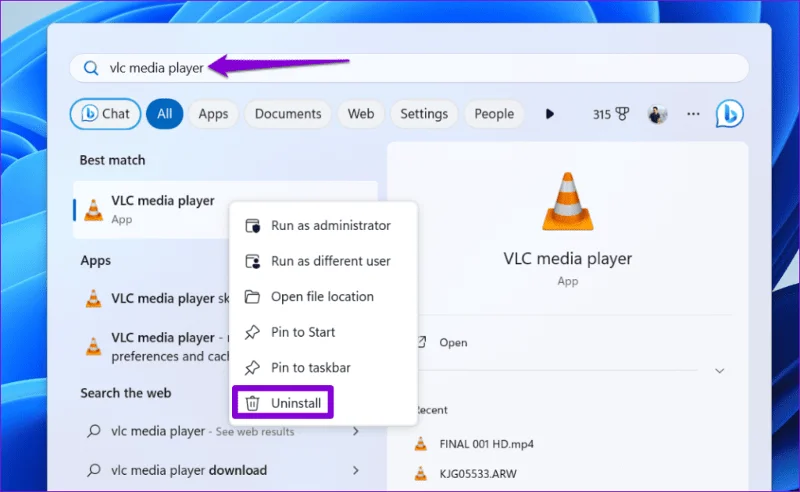The image size is (800, 492).
Task: Click the cone icon of reset preferences result
Action: 93,347
